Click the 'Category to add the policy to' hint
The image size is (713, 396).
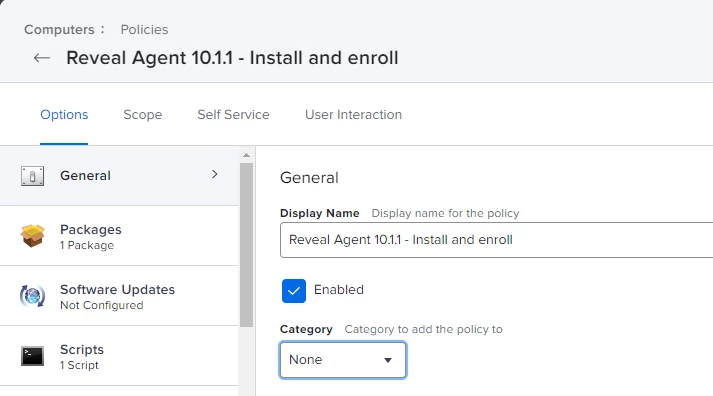(x=423, y=329)
